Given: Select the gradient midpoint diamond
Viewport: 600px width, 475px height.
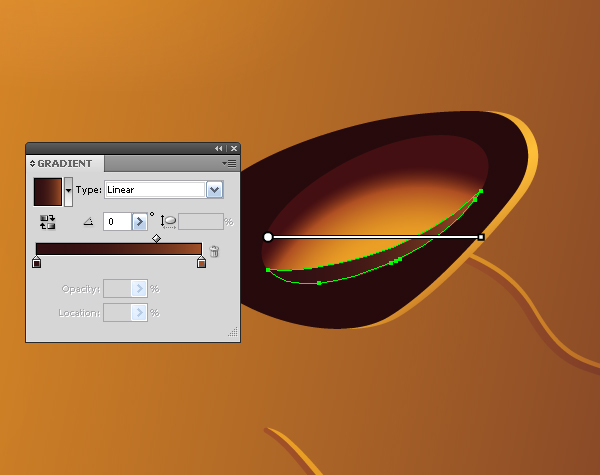Looking at the screenshot, I should click(156, 238).
